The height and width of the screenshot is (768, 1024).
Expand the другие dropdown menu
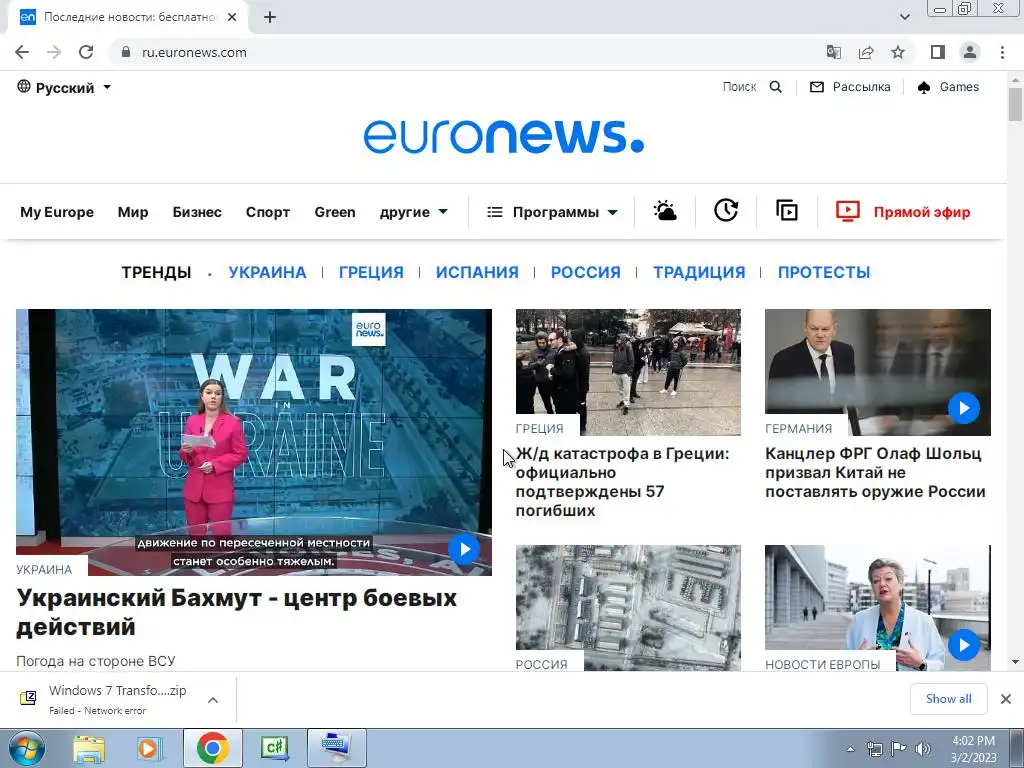click(413, 212)
